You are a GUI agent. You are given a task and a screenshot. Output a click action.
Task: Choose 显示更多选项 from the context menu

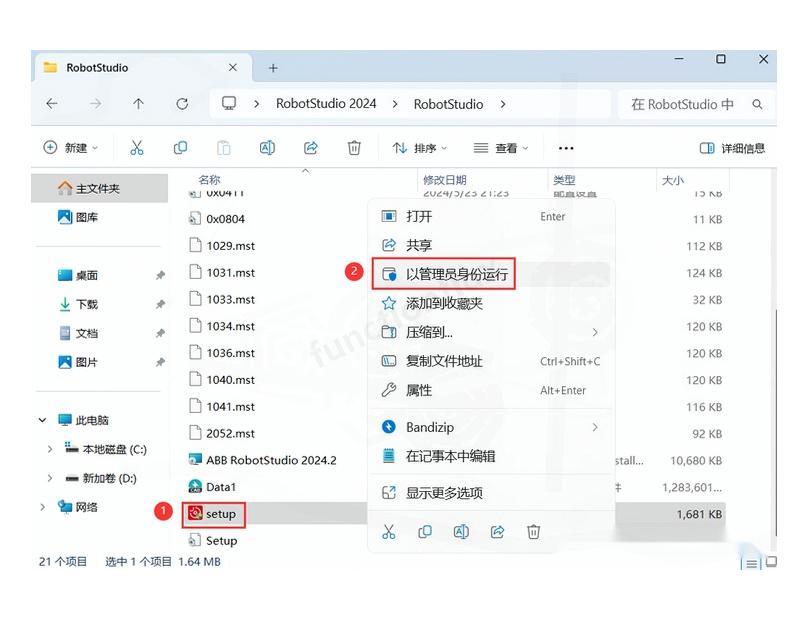click(x=492, y=493)
